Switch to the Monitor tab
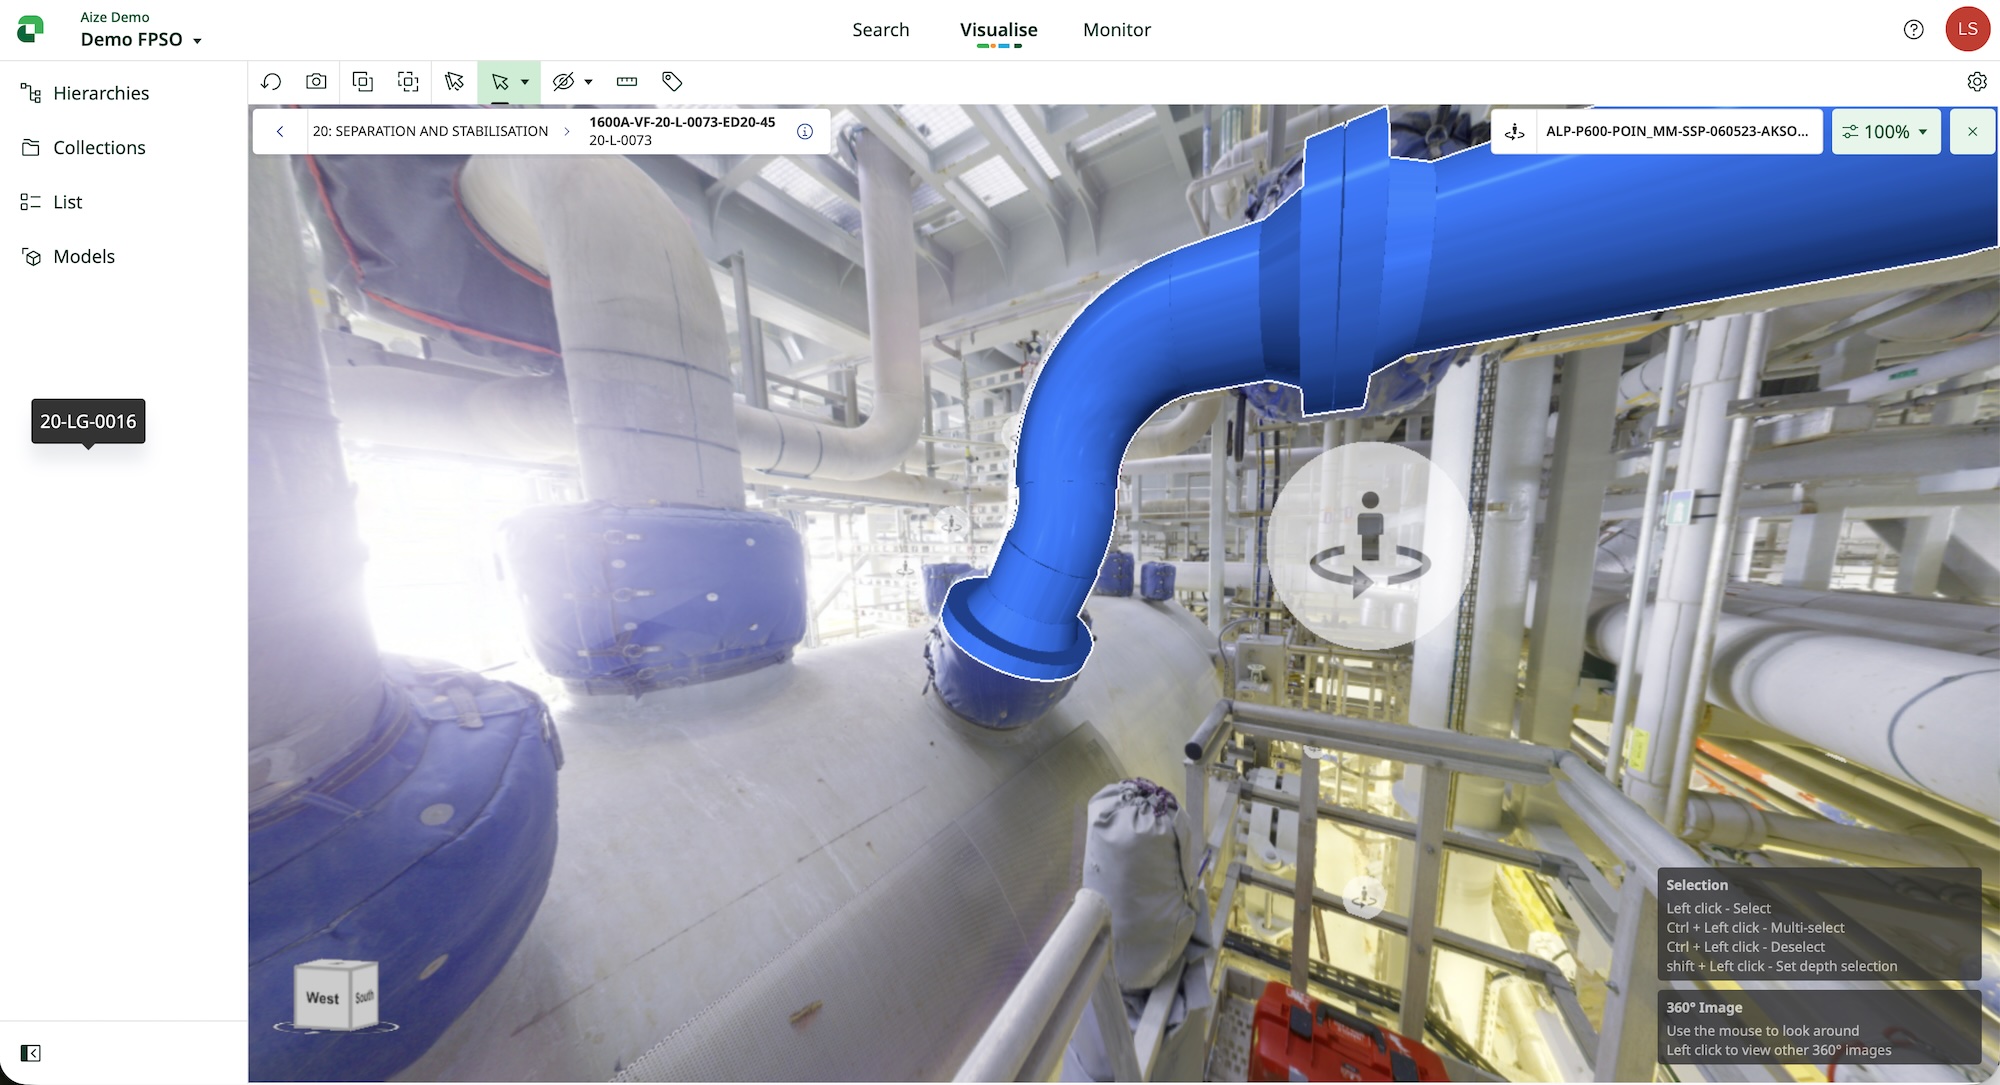The height and width of the screenshot is (1085, 2000). [1116, 30]
